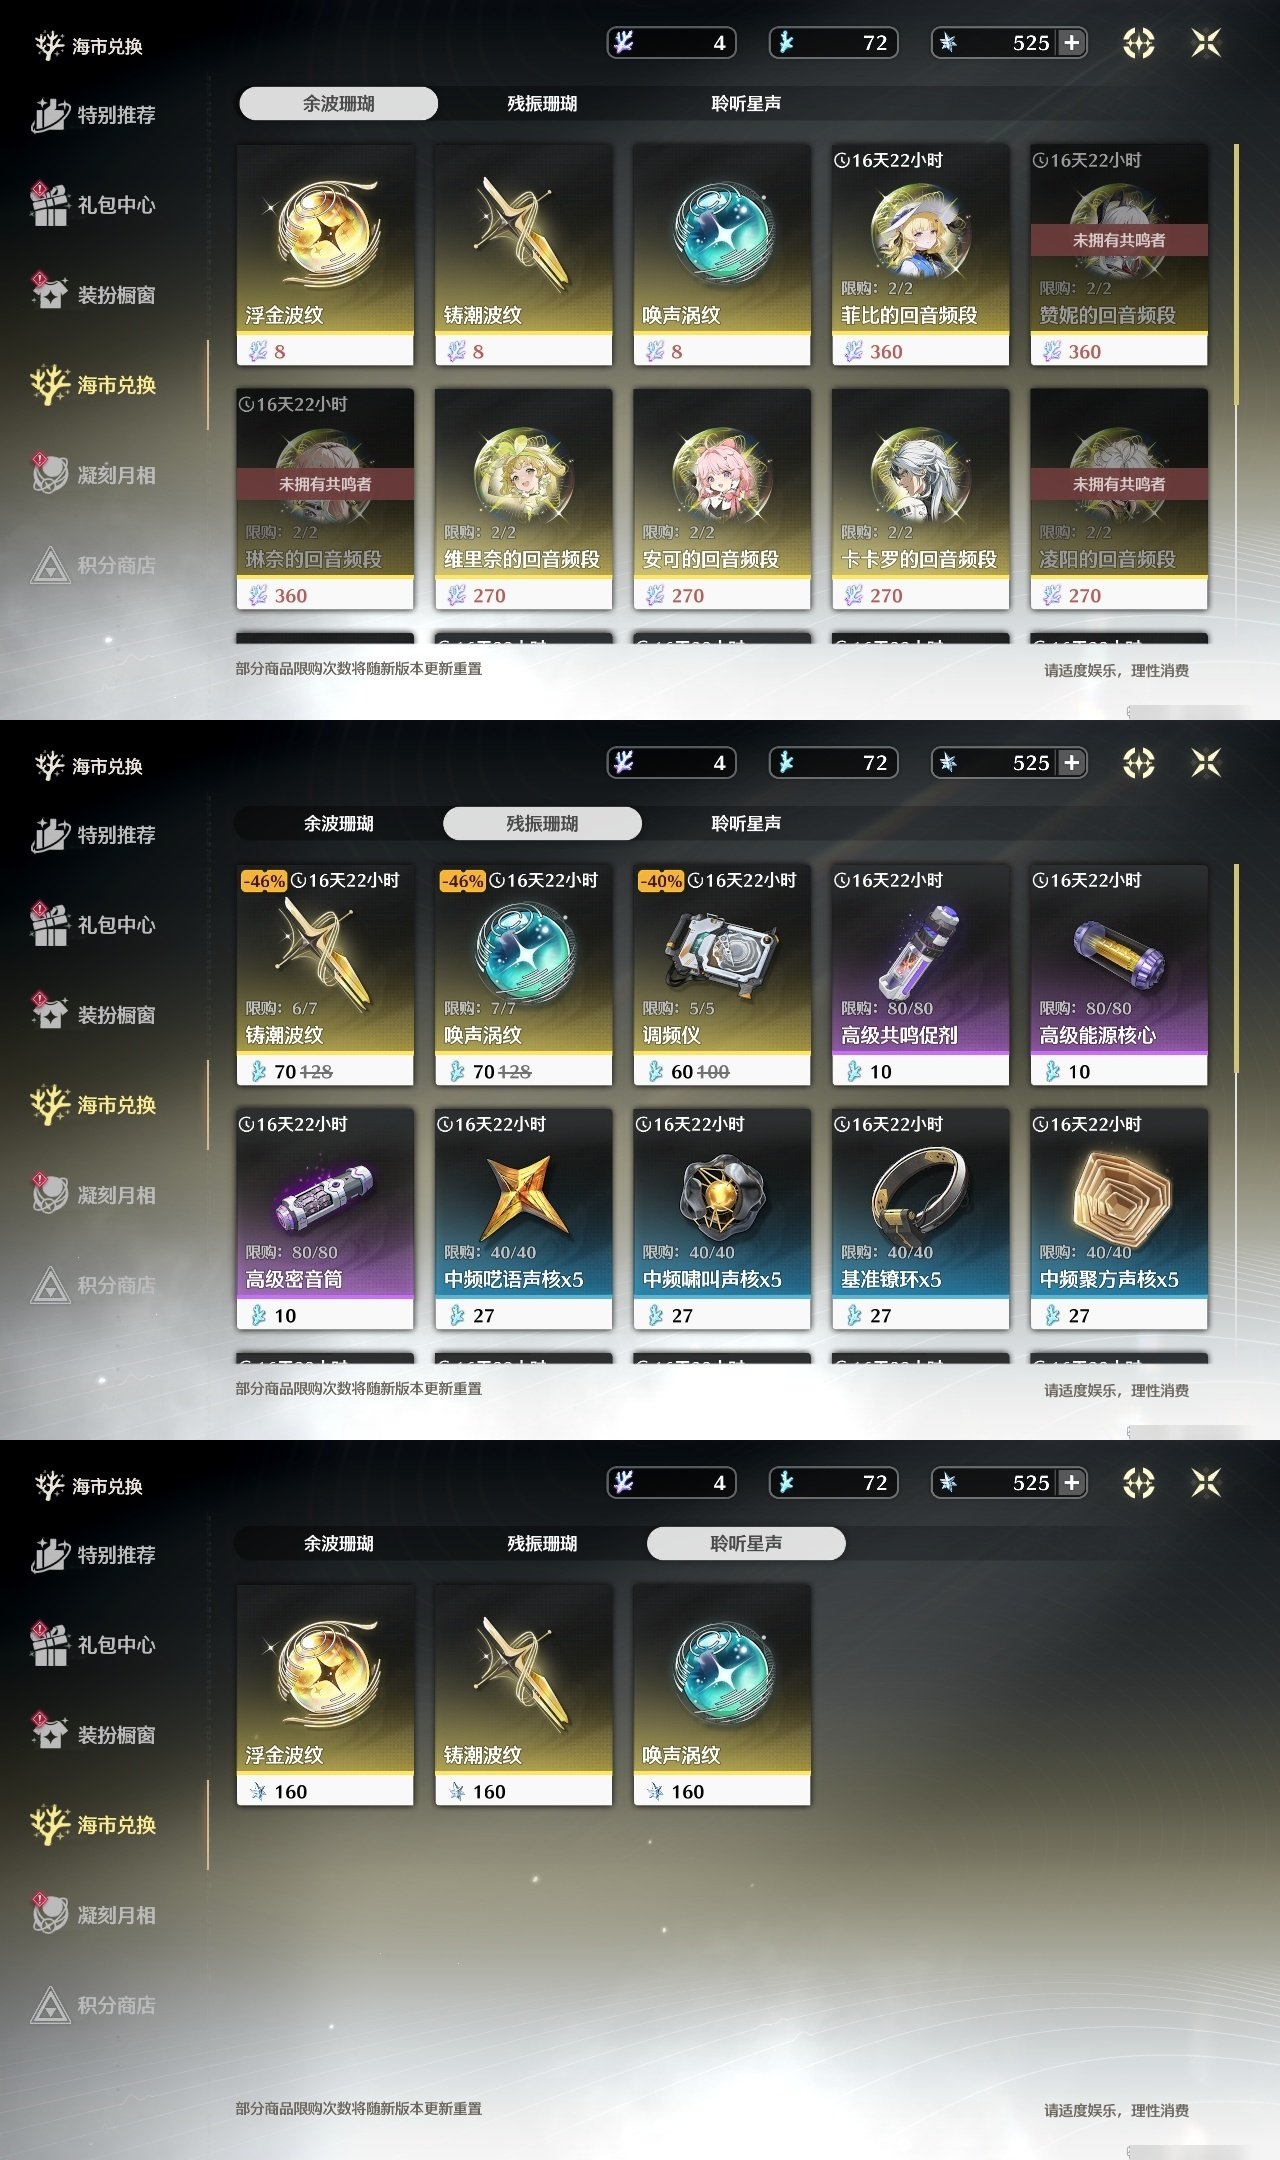Screen dimensions: 1280x2160
Task: Select 中频呓语声核x5 orange star item
Action: tap(523, 1219)
